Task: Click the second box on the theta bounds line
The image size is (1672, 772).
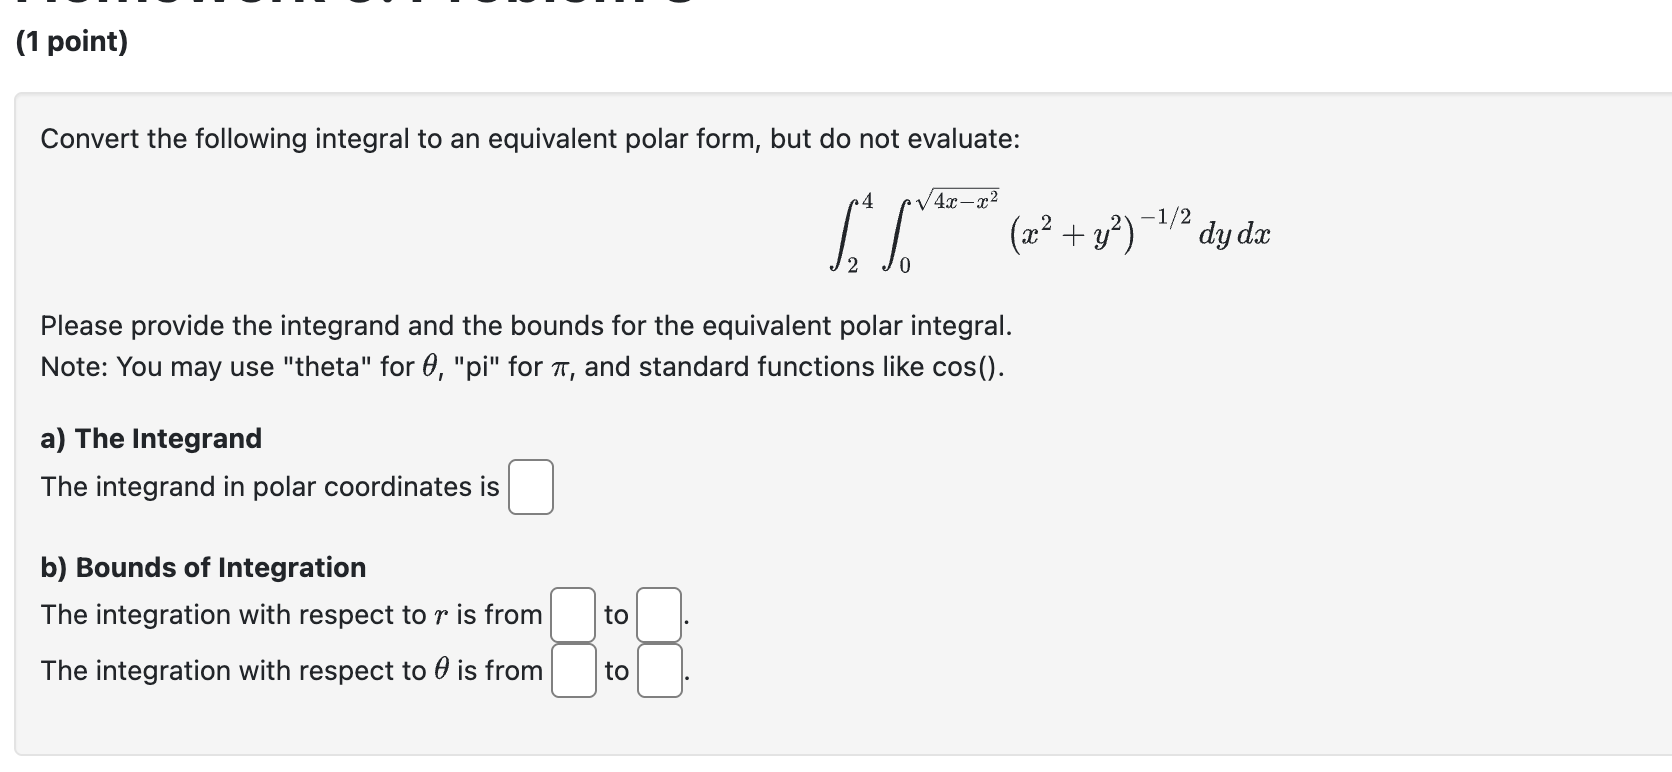Action: tap(657, 670)
